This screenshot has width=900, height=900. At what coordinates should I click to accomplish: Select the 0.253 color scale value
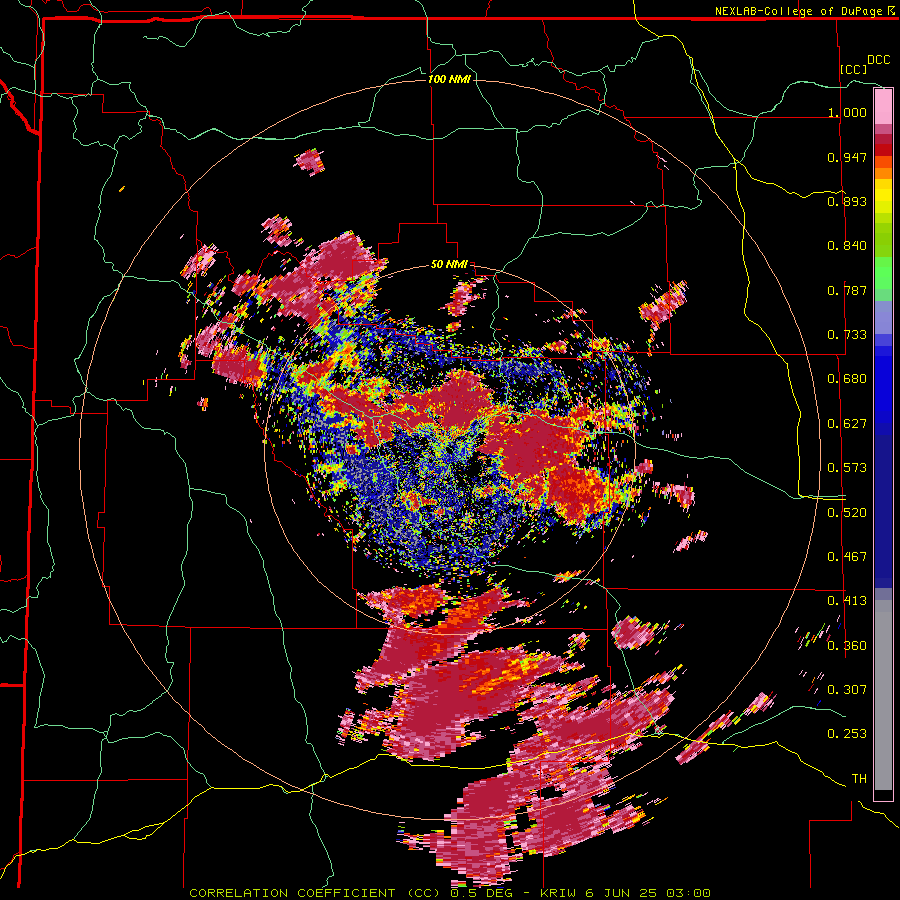click(x=847, y=734)
